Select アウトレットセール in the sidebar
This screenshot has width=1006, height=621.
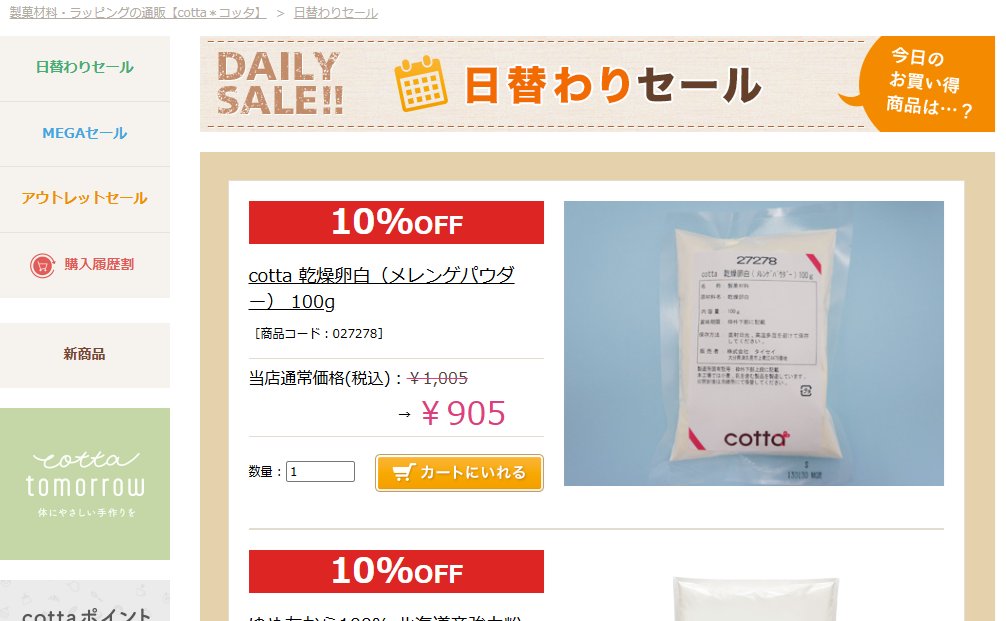85,198
